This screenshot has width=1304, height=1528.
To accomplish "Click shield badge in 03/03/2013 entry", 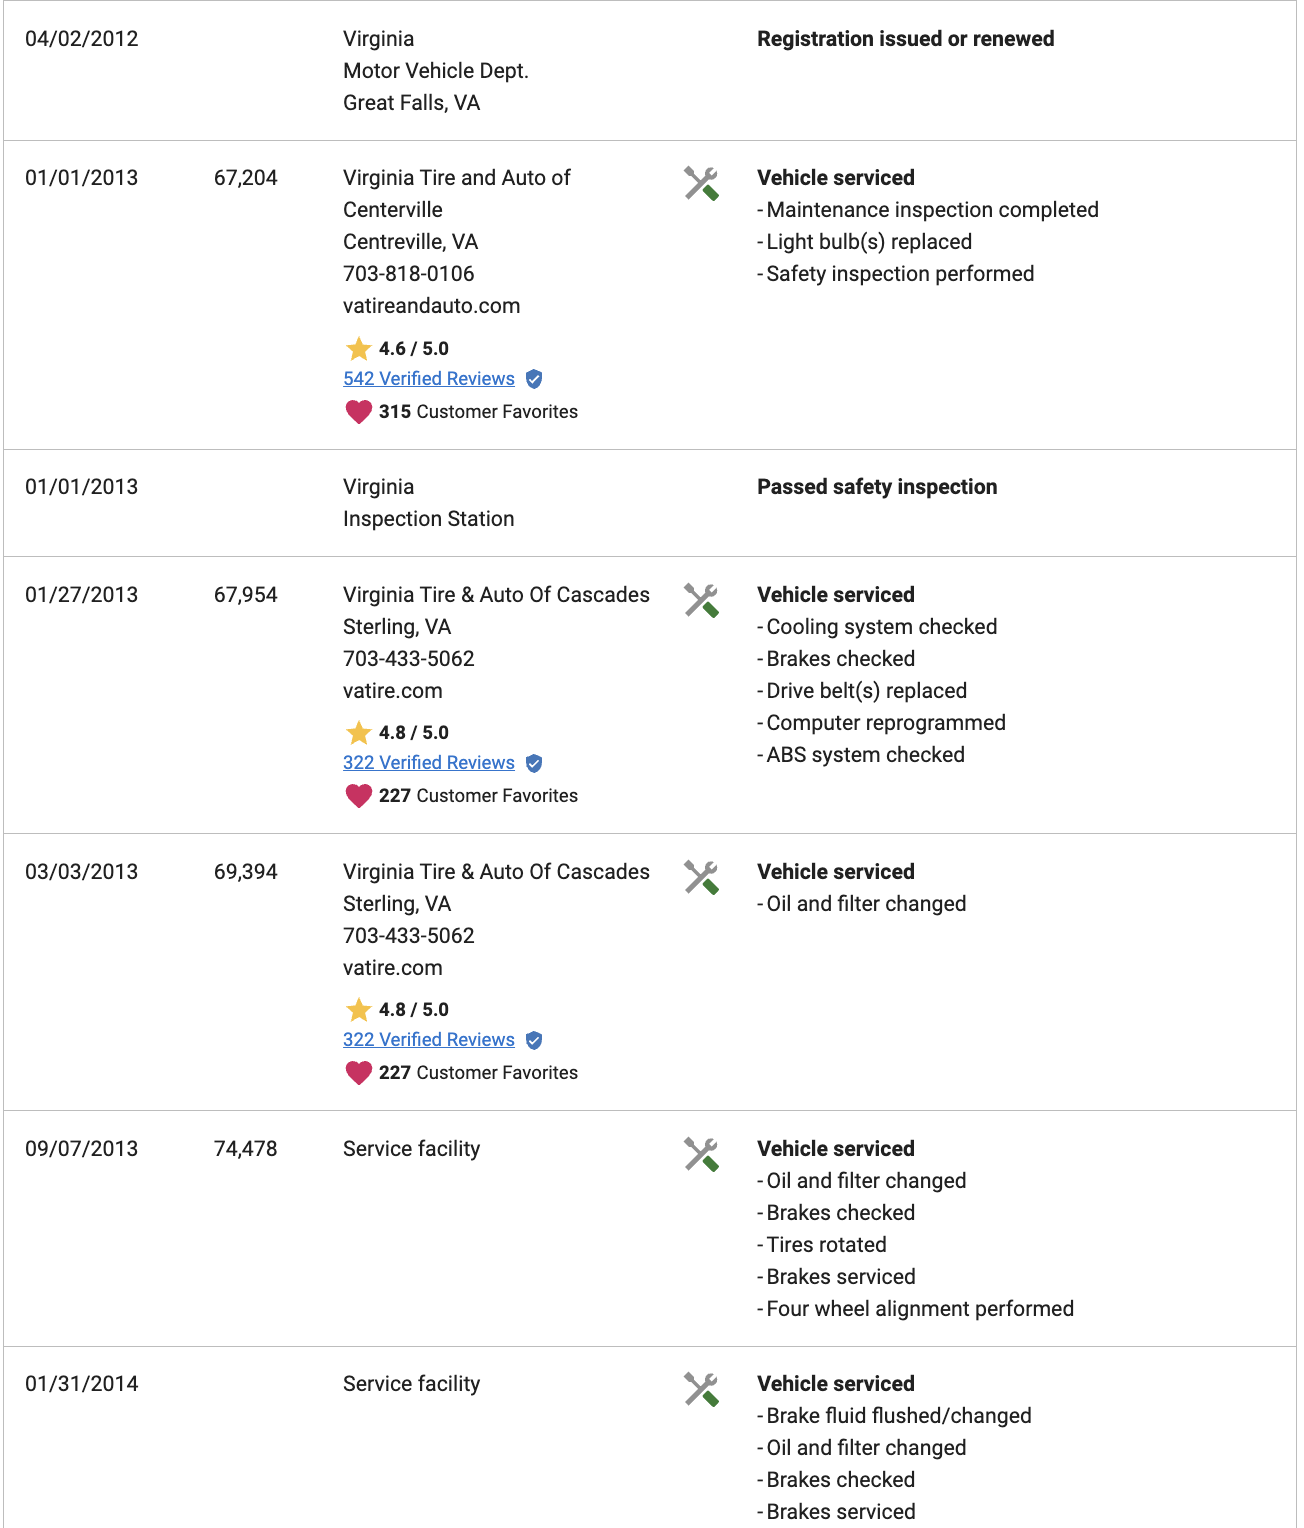I will pyautogui.click(x=534, y=1040).
